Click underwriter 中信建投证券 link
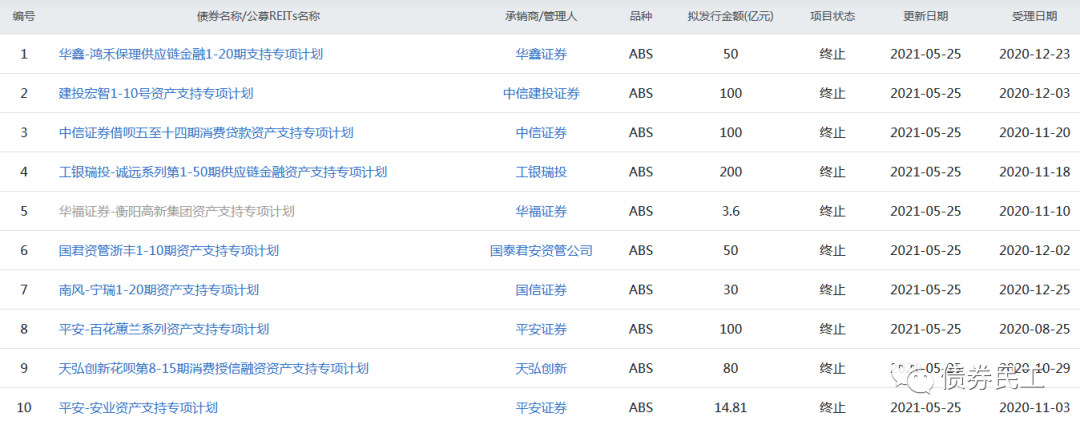 click(541, 93)
